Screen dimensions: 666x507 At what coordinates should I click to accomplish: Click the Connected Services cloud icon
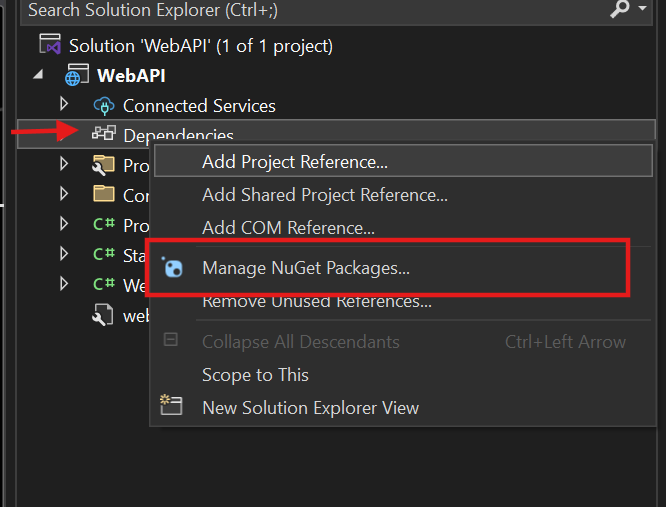point(103,105)
